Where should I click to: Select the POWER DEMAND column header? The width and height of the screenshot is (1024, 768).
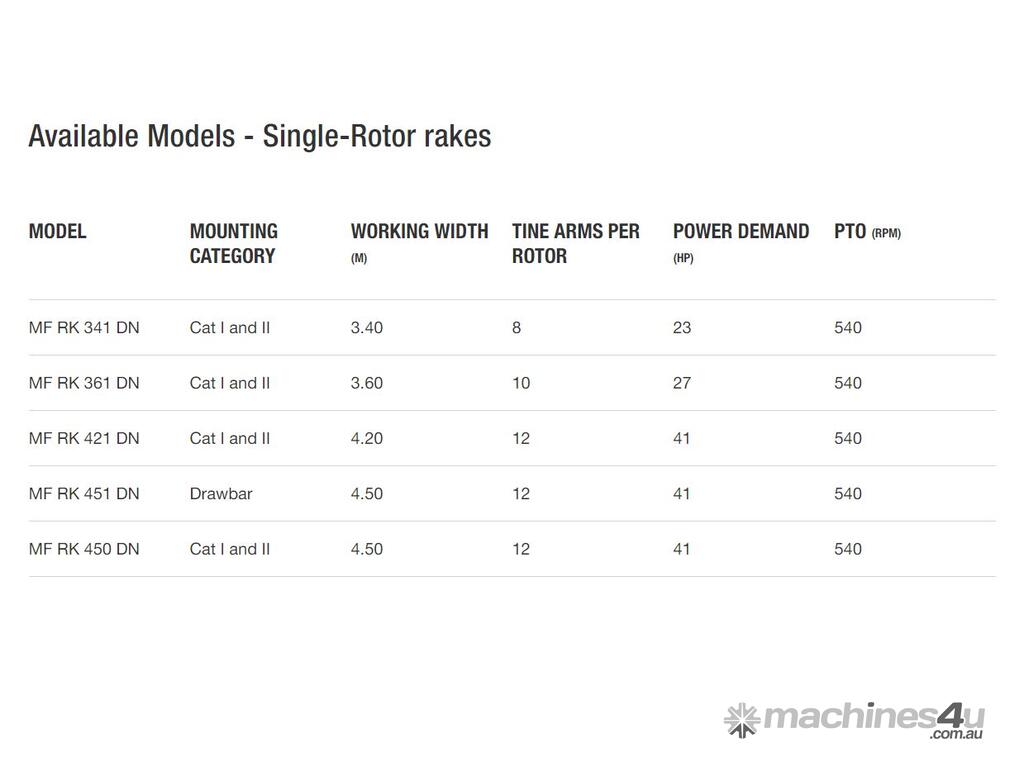tap(741, 232)
